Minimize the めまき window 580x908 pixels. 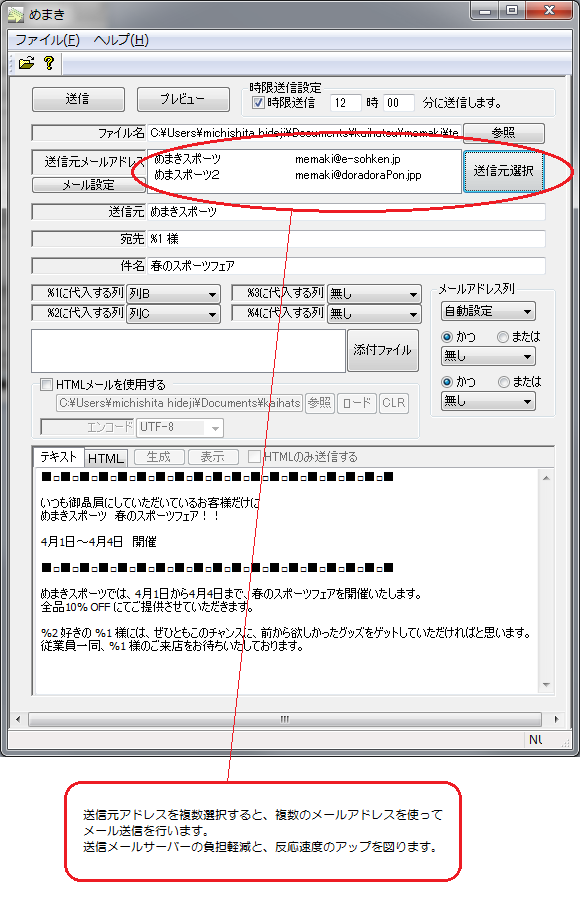486,10
